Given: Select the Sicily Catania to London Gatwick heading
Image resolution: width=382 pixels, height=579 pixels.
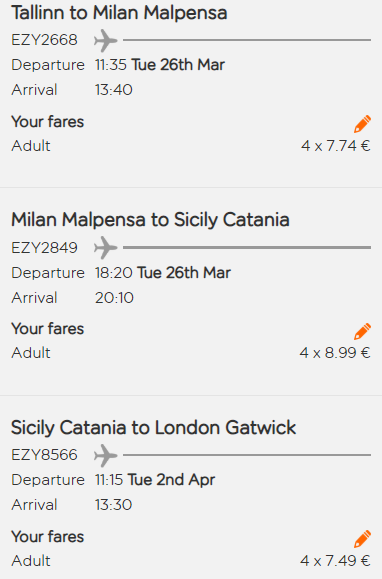Looking at the screenshot, I should coord(154,428).
